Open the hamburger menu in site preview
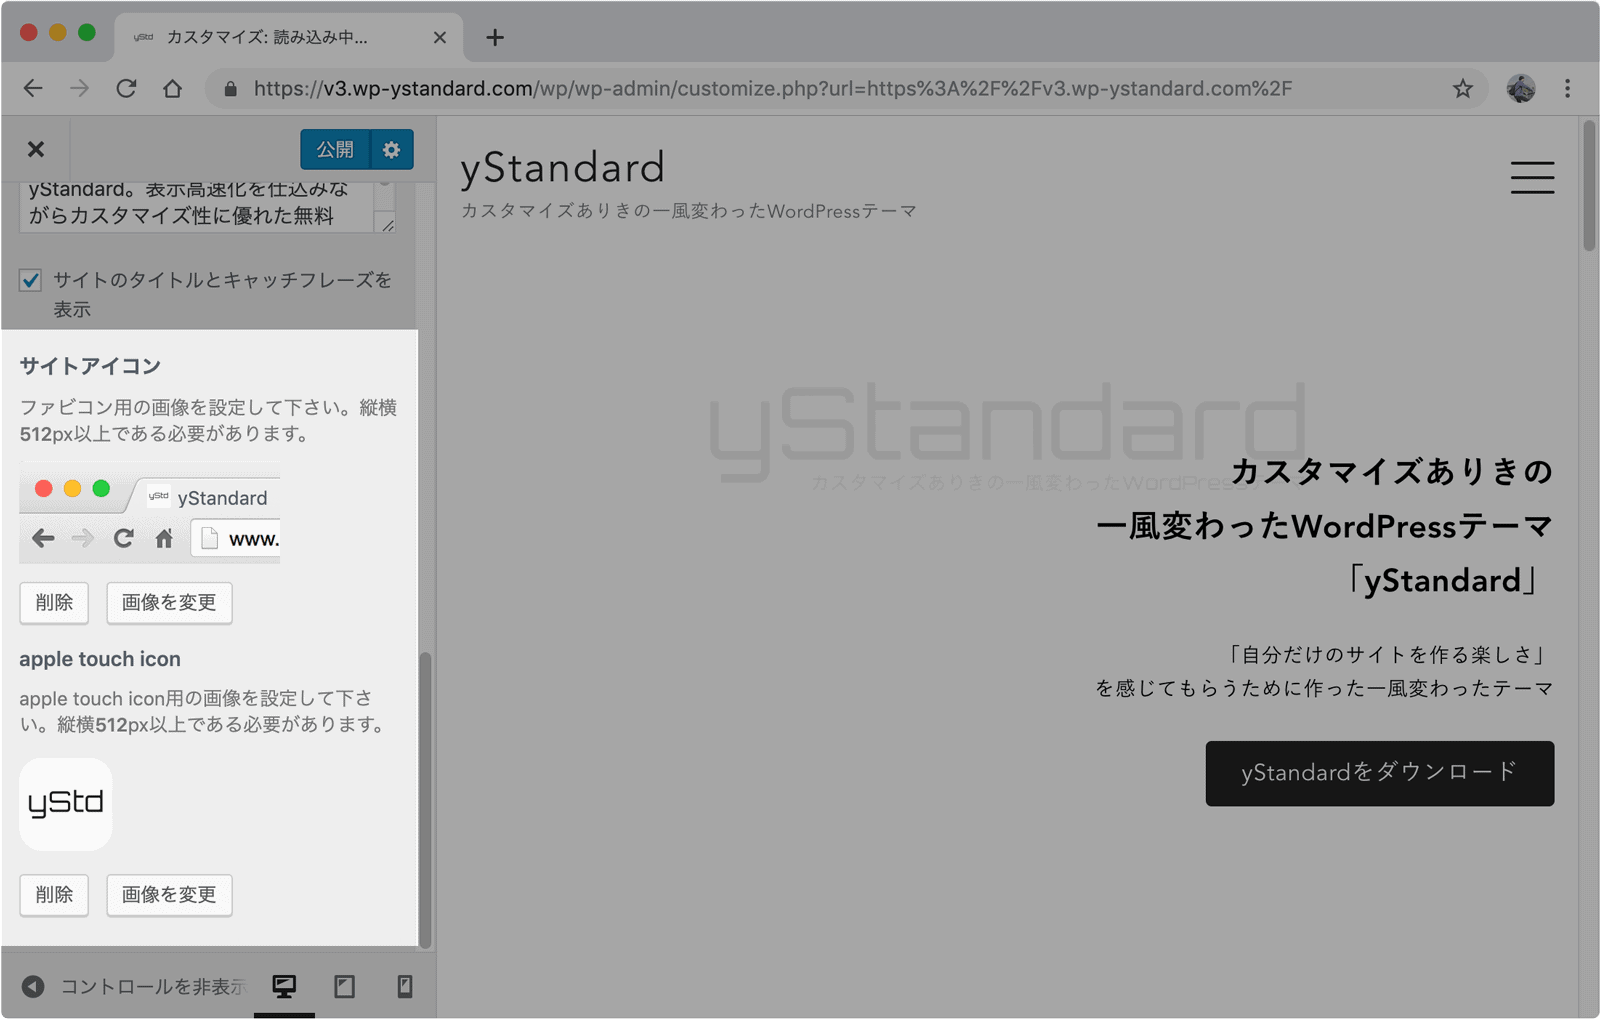Screen dimensions: 1600x1019 tap(1532, 178)
